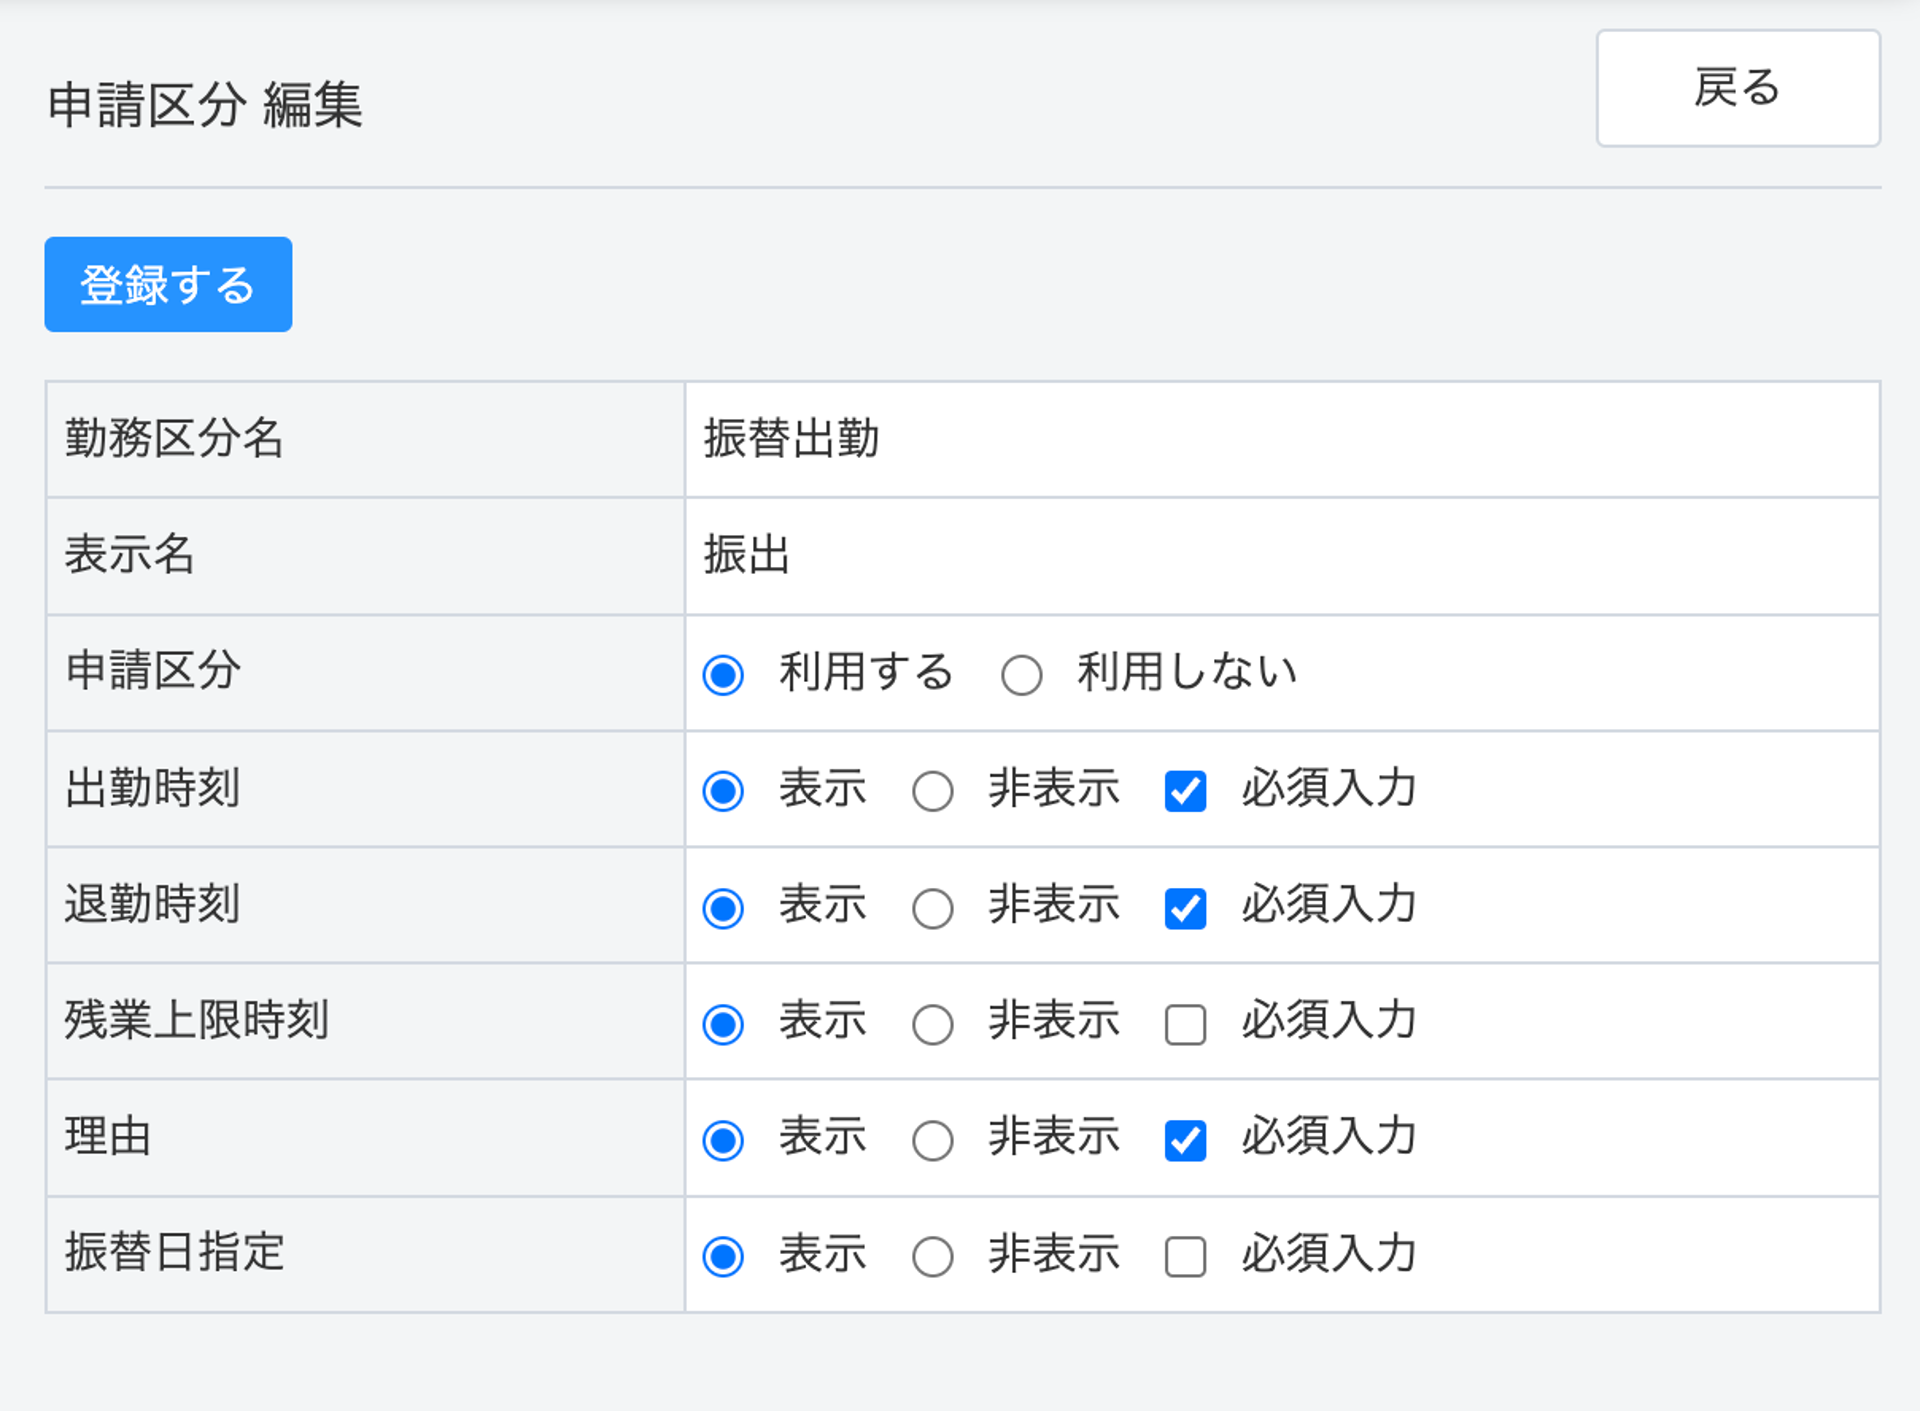Click the 退勤時刻 row label
This screenshot has width=1920, height=1412.
point(153,904)
